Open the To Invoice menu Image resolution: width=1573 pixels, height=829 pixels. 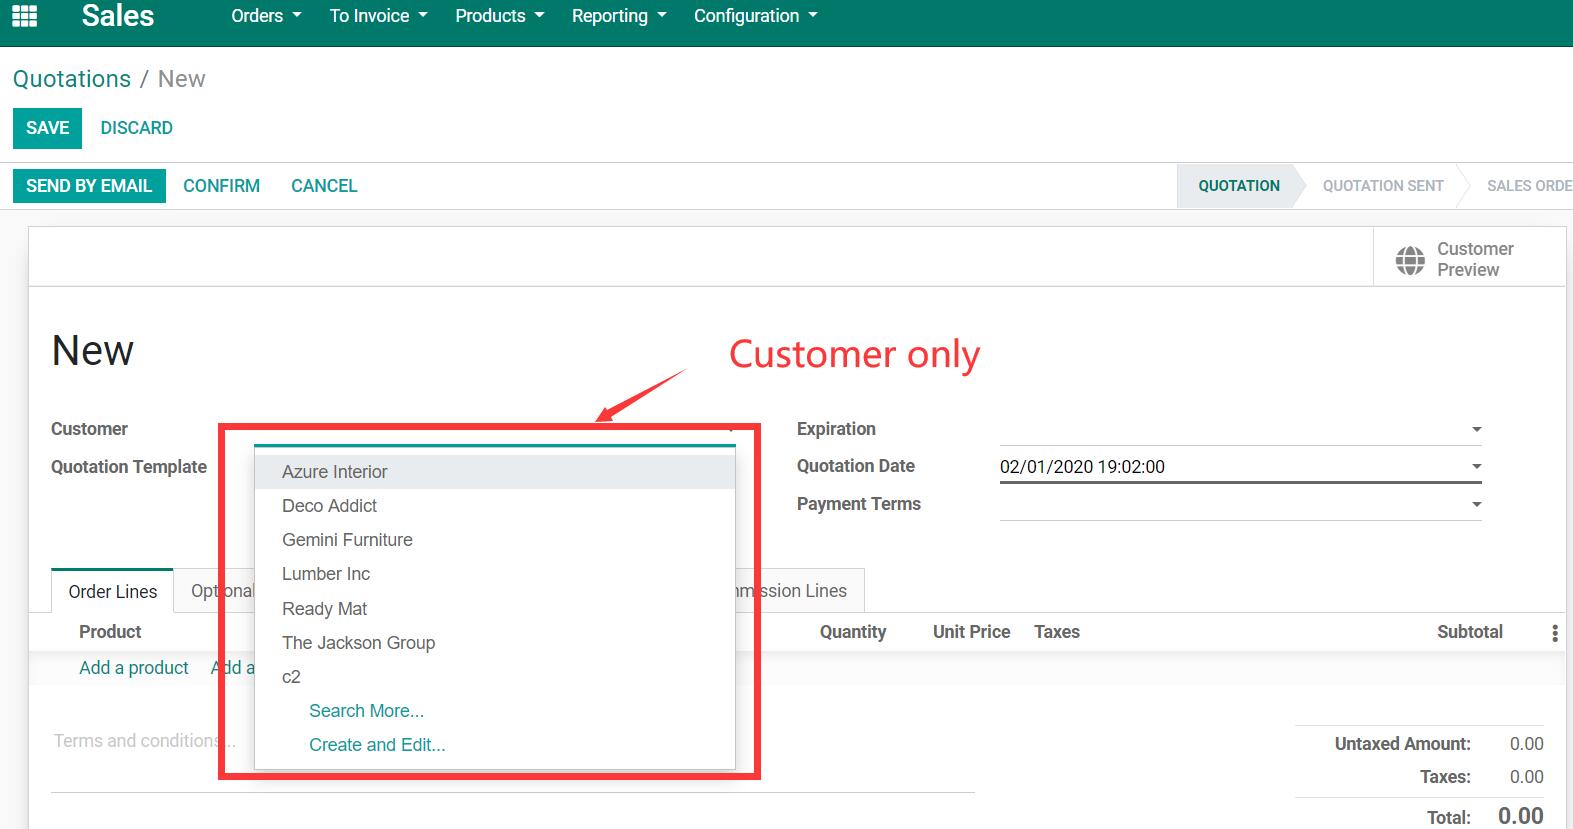click(x=378, y=16)
